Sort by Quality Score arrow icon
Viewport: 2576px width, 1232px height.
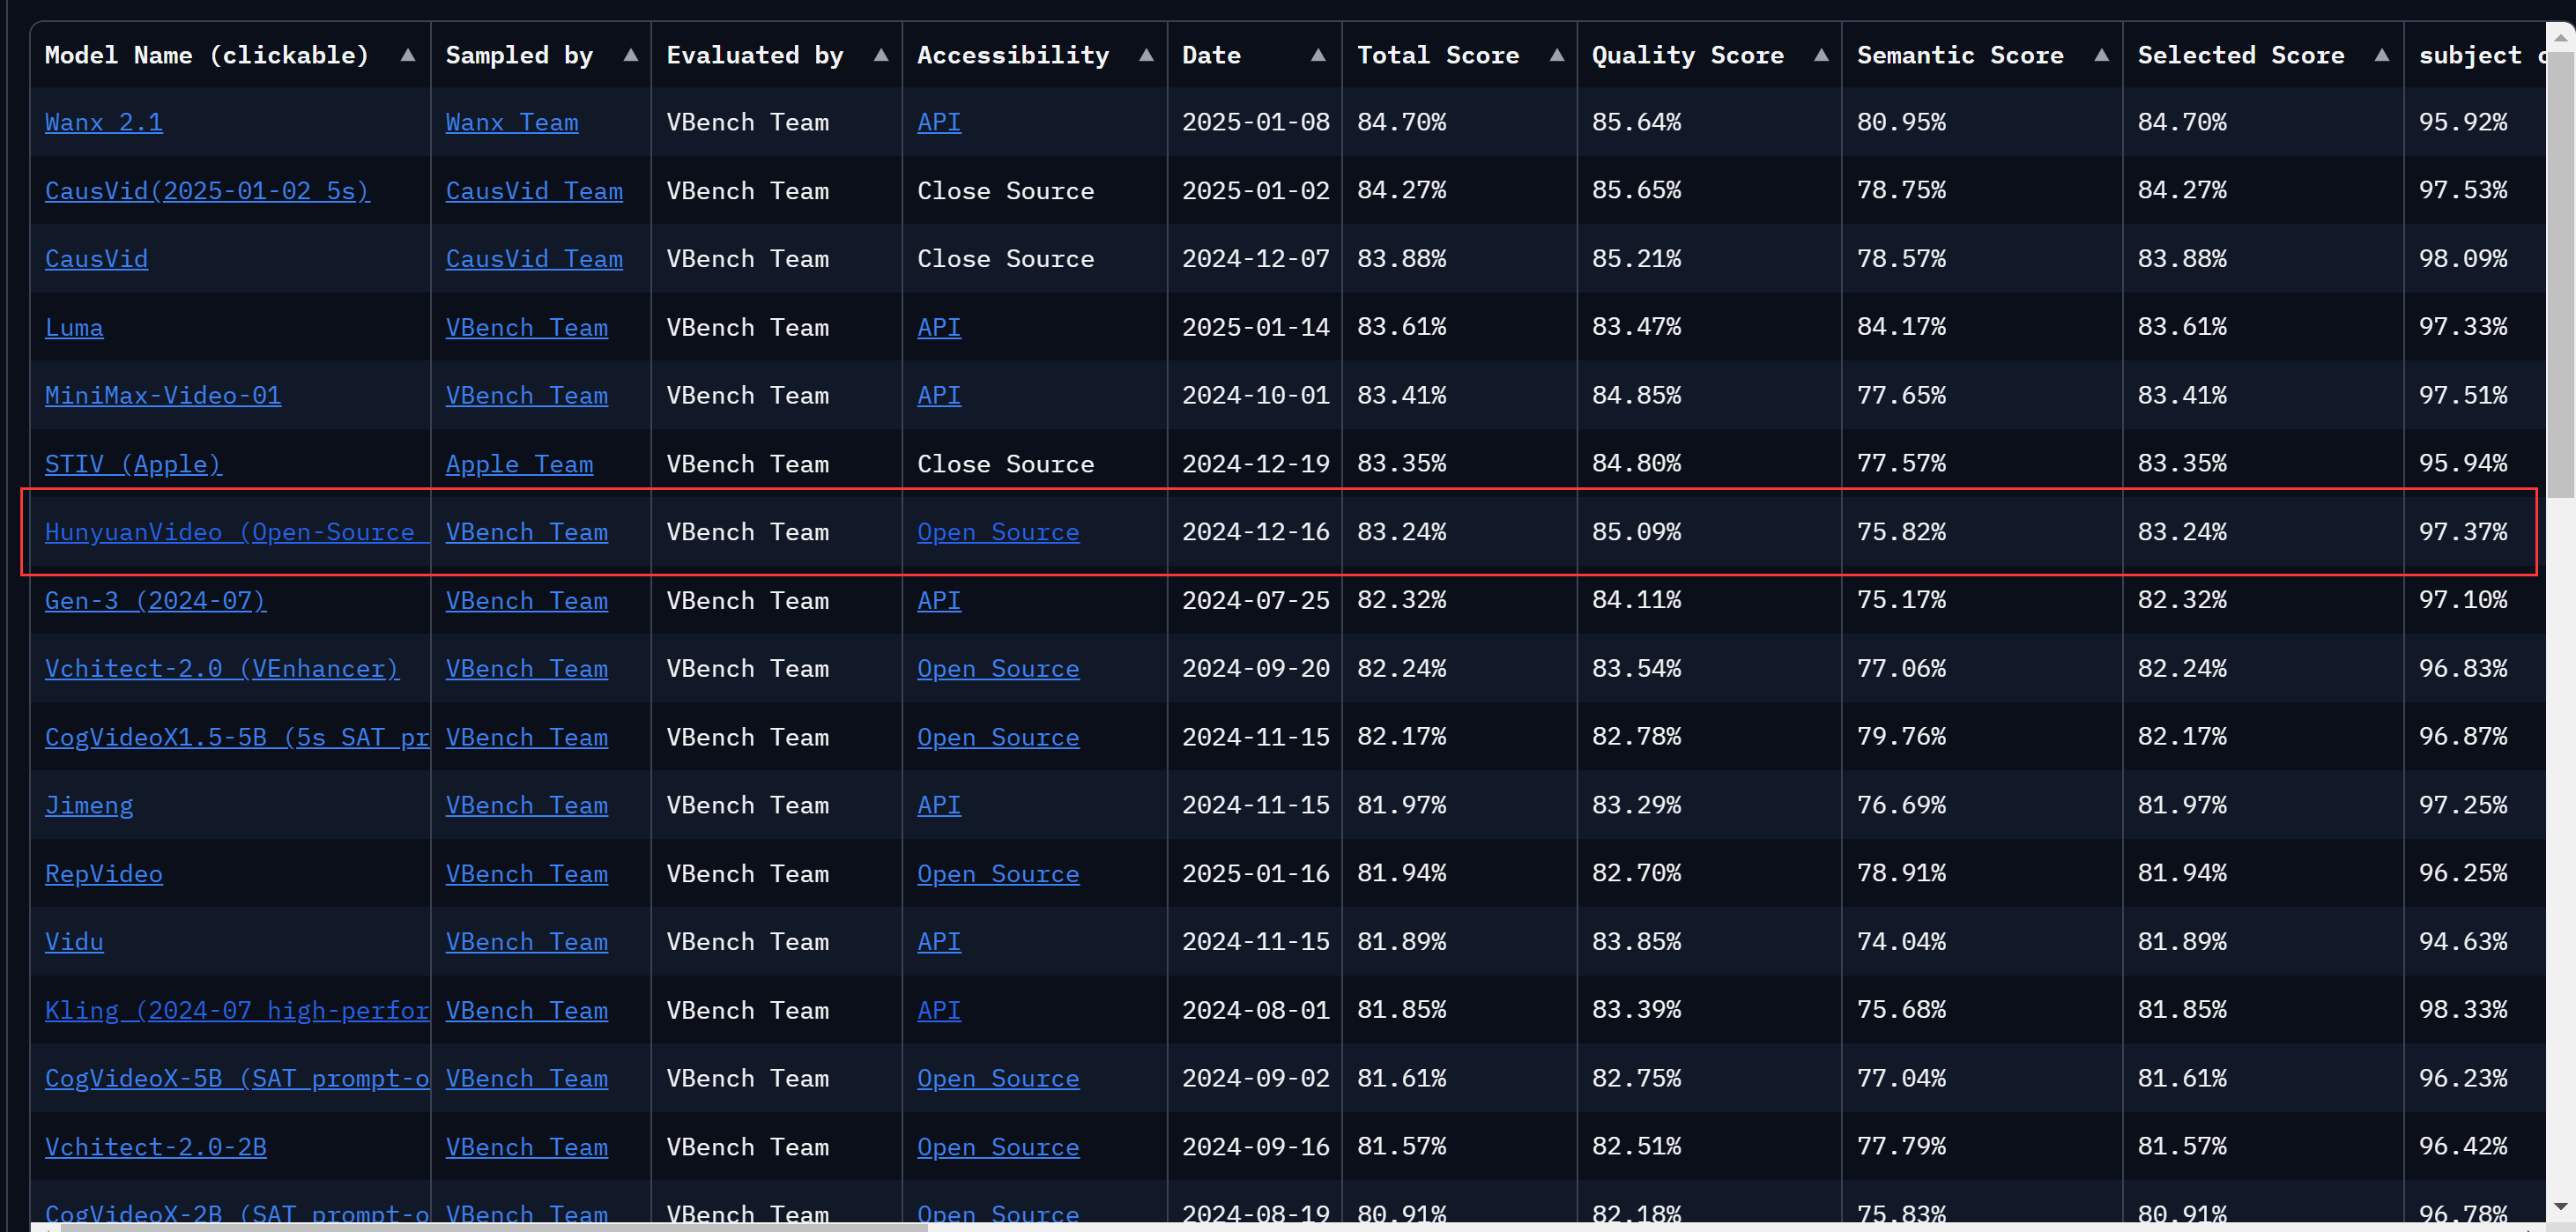coord(1821,55)
